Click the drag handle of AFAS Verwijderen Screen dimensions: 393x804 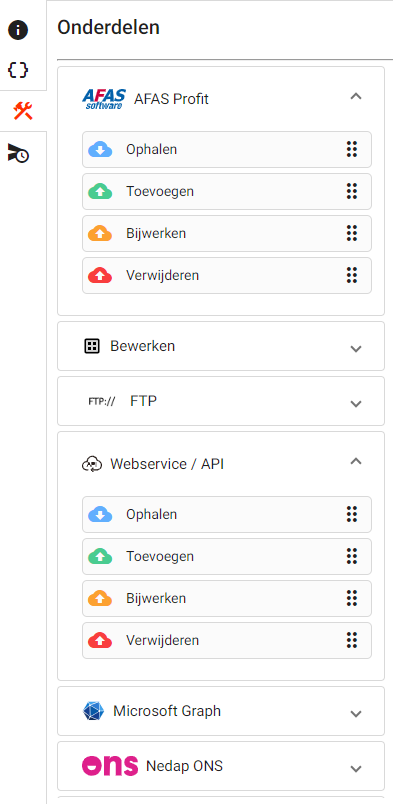tap(351, 275)
